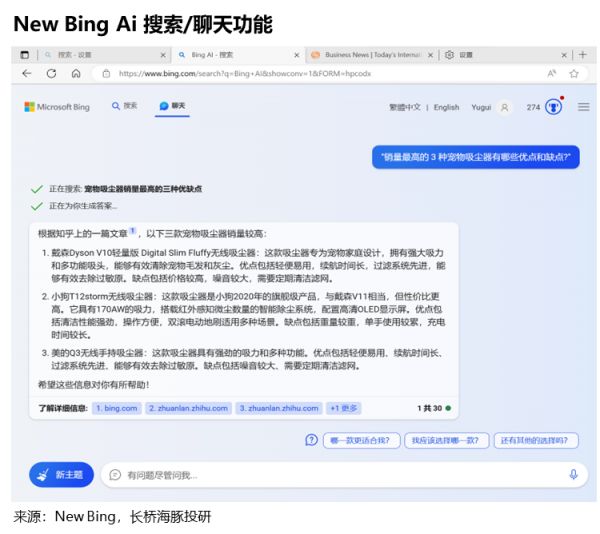This screenshot has height=534, width=600.
Task: Switch language to English
Action: [x=446, y=107]
